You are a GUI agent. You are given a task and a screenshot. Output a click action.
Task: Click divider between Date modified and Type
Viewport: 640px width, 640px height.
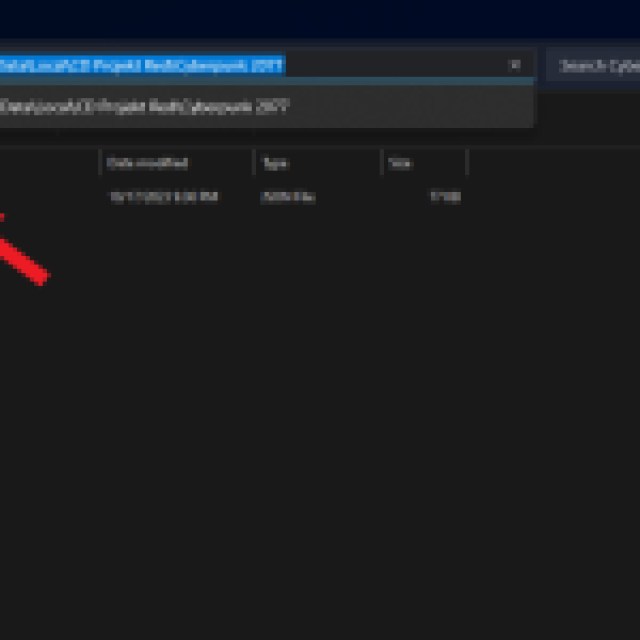click(254, 163)
